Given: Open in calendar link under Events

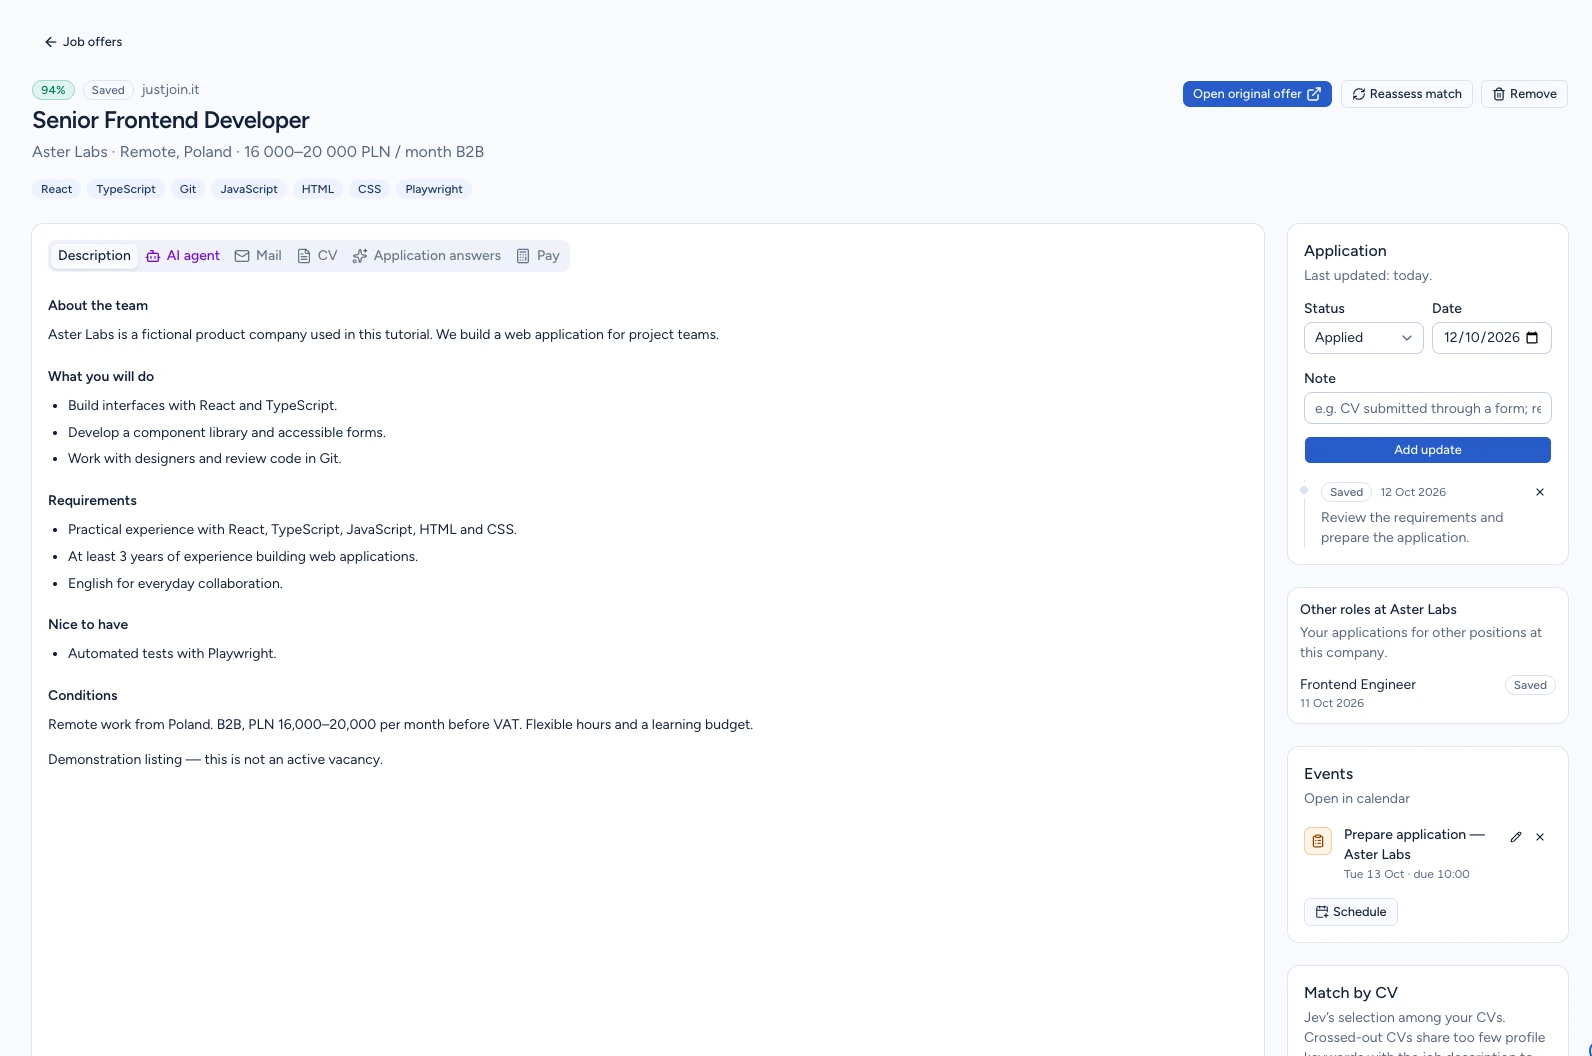Looking at the screenshot, I should pos(1357,799).
